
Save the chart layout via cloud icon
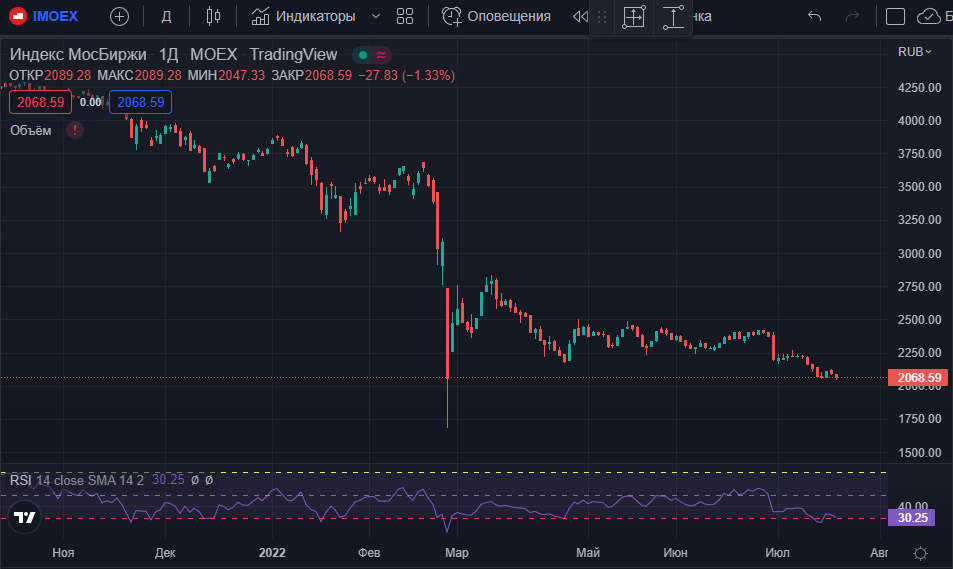point(928,16)
